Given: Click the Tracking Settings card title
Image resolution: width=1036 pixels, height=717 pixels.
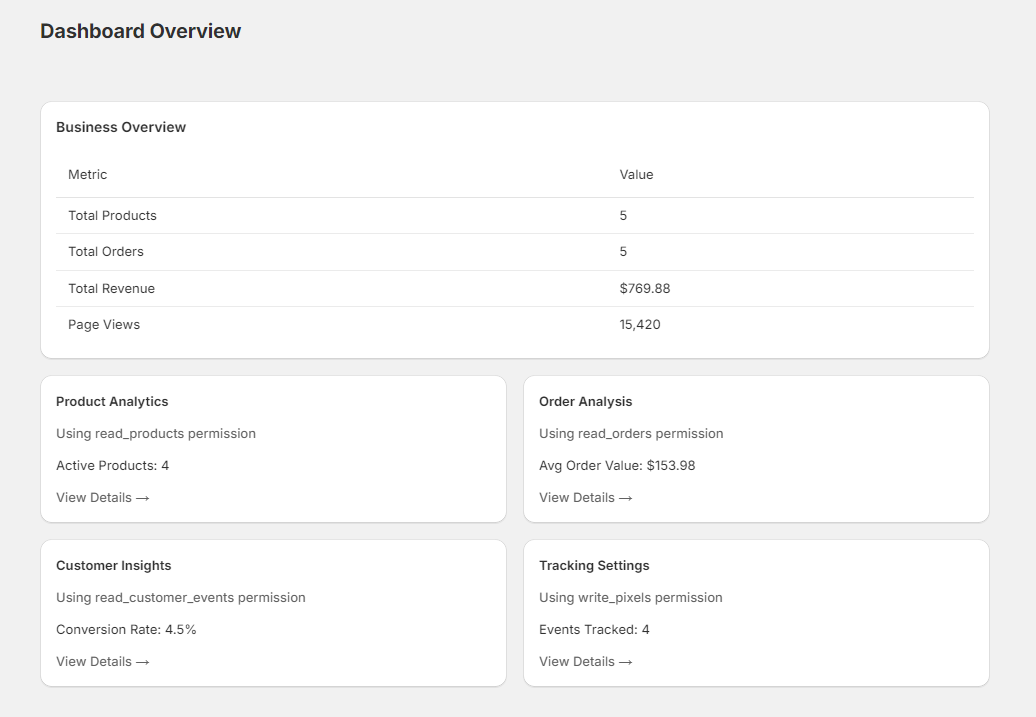Looking at the screenshot, I should (x=594, y=565).
